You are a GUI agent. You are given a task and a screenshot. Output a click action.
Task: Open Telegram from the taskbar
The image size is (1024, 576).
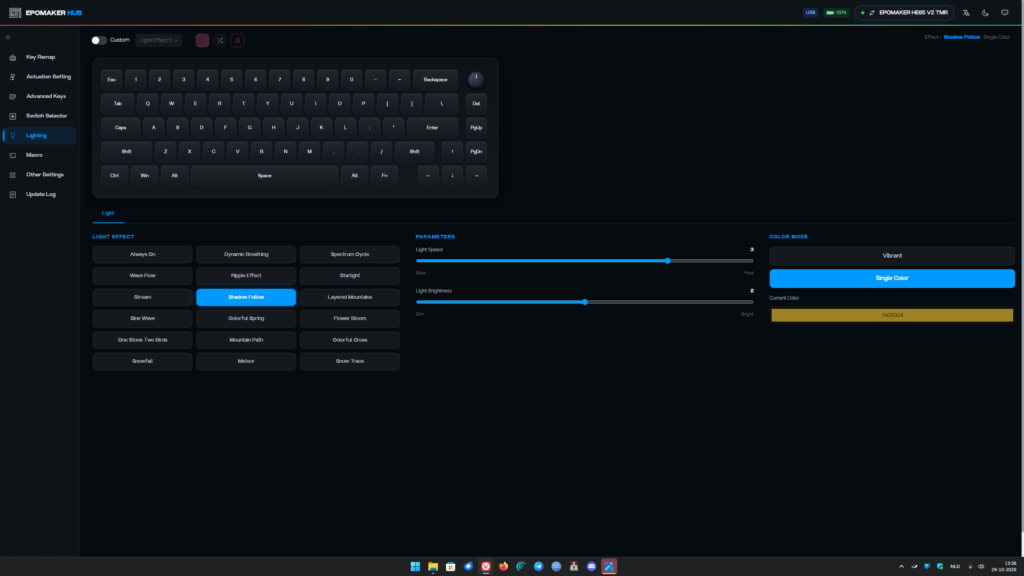[539, 566]
